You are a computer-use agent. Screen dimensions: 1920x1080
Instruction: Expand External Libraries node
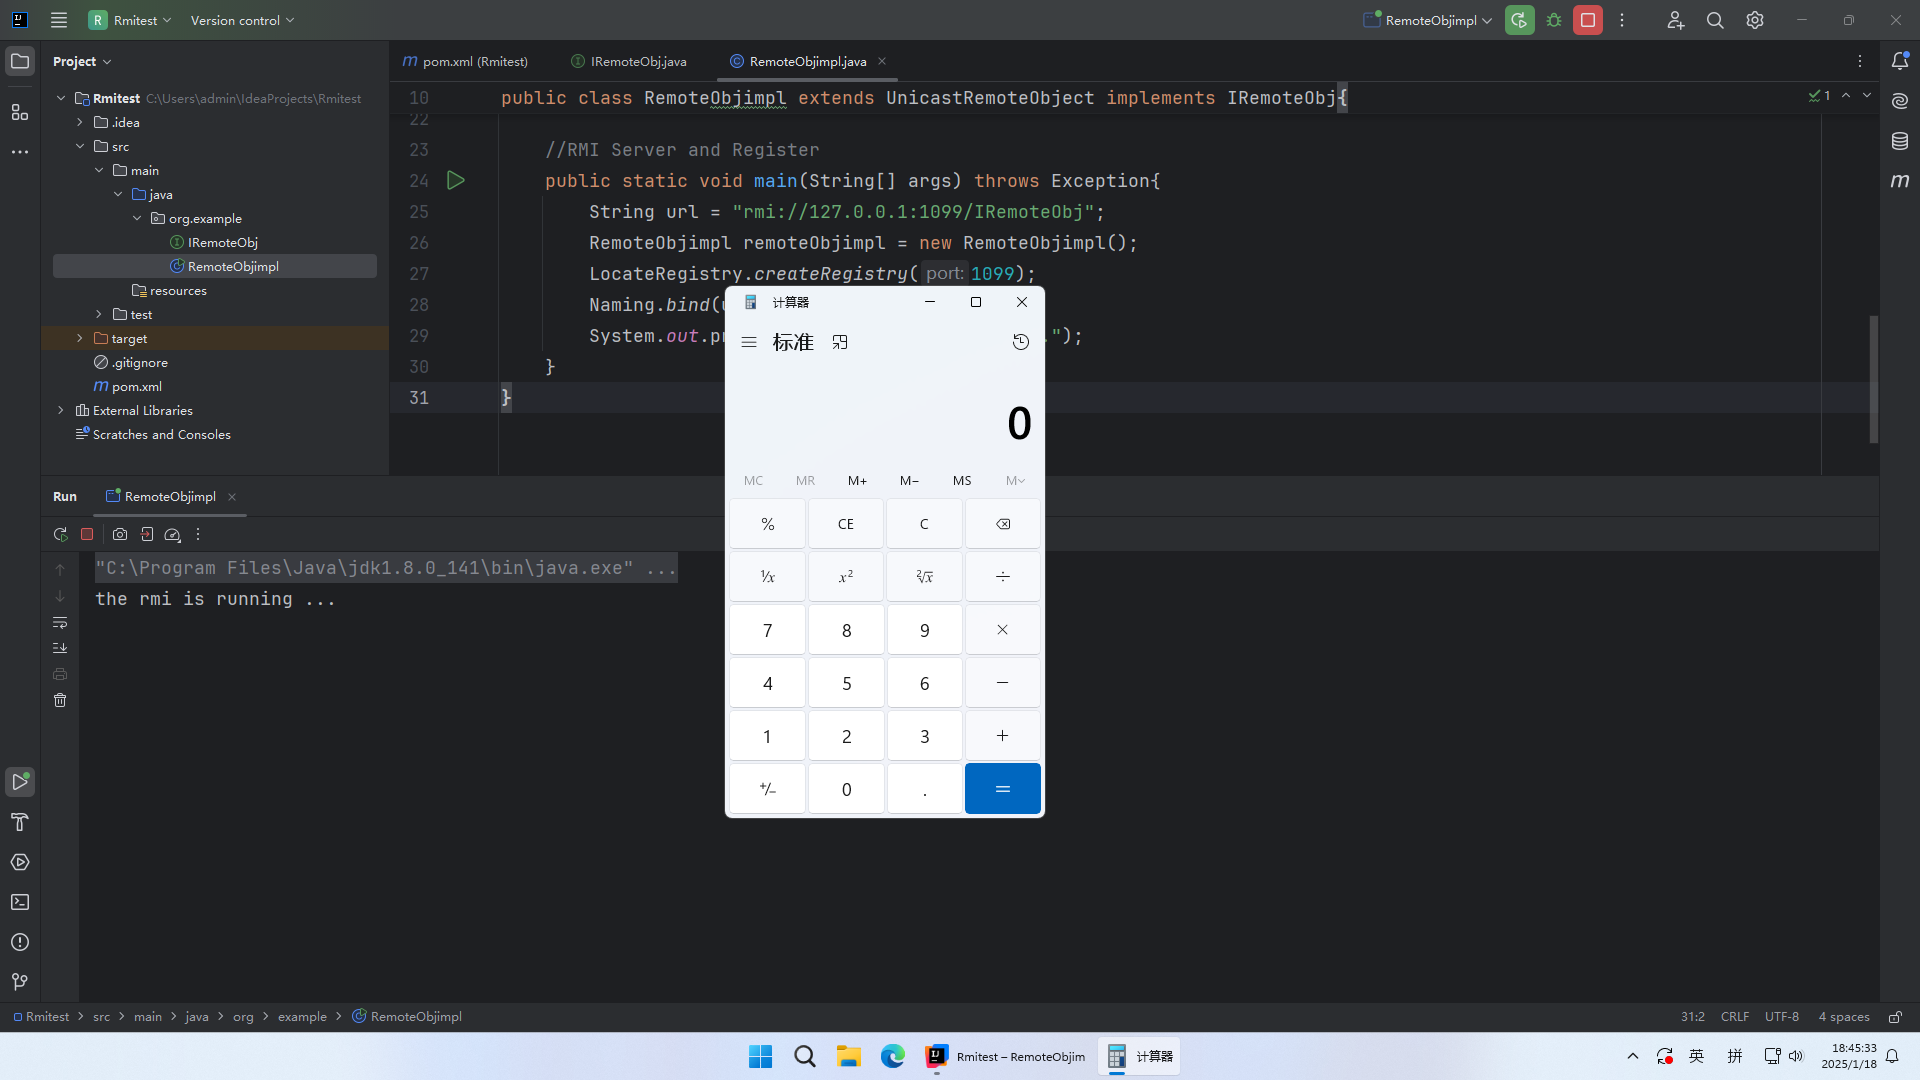(61, 410)
